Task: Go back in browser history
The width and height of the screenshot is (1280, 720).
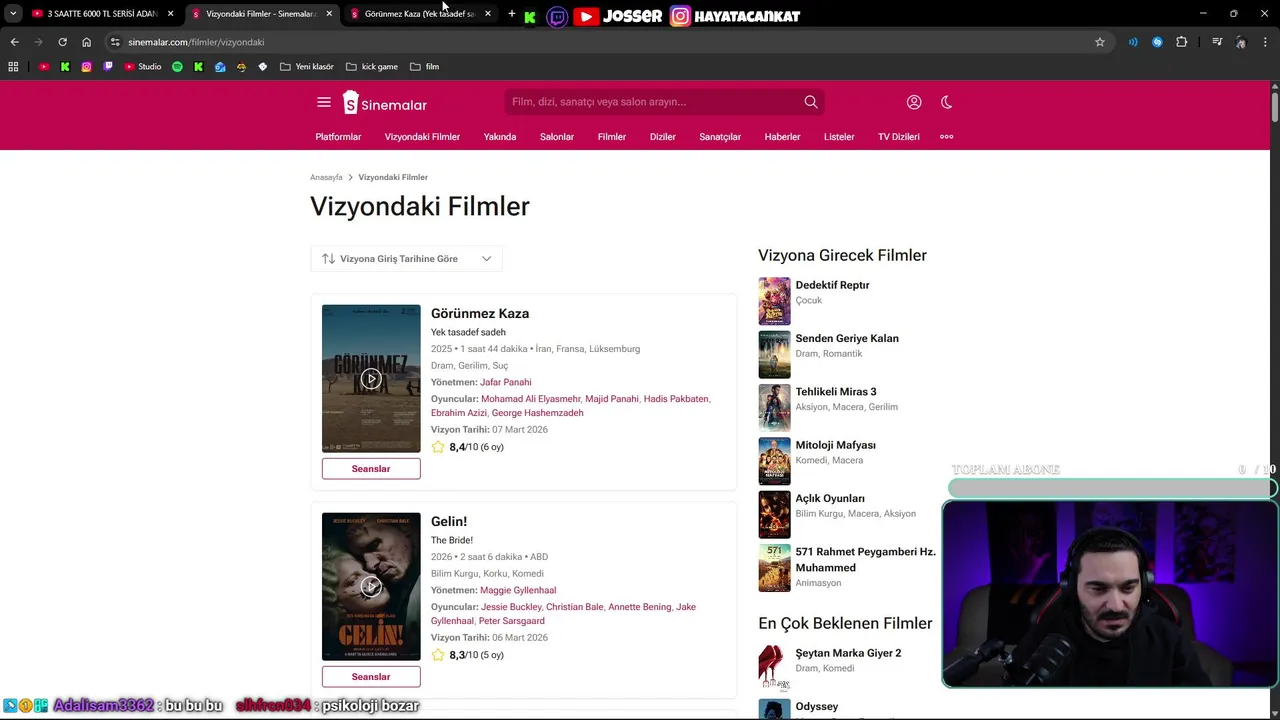Action: coord(14,42)
